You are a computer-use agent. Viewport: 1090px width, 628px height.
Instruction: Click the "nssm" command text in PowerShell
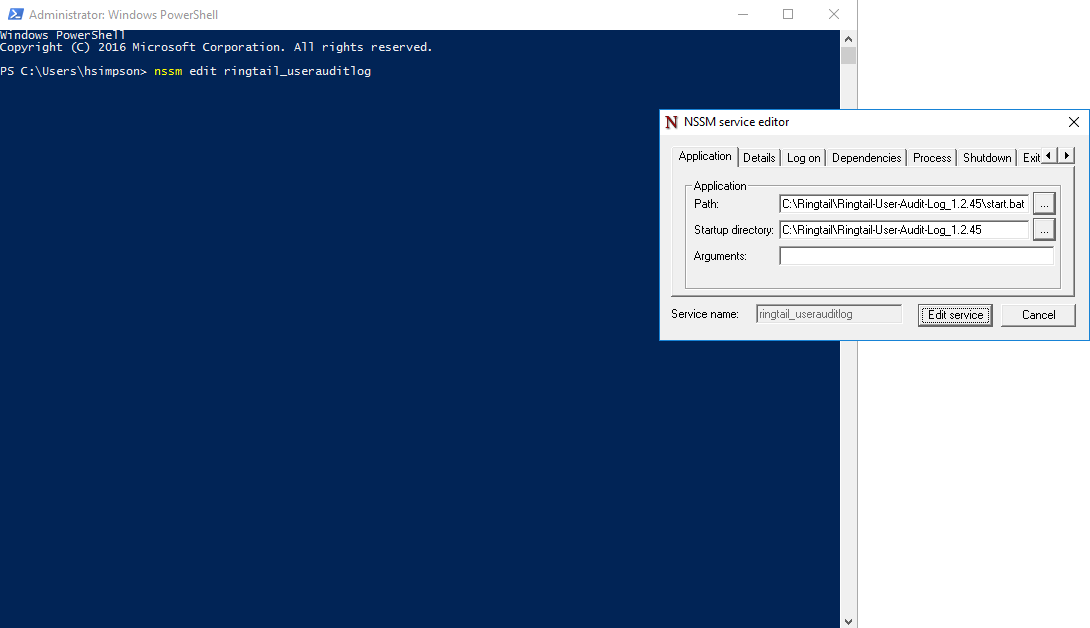coord(168,71)
